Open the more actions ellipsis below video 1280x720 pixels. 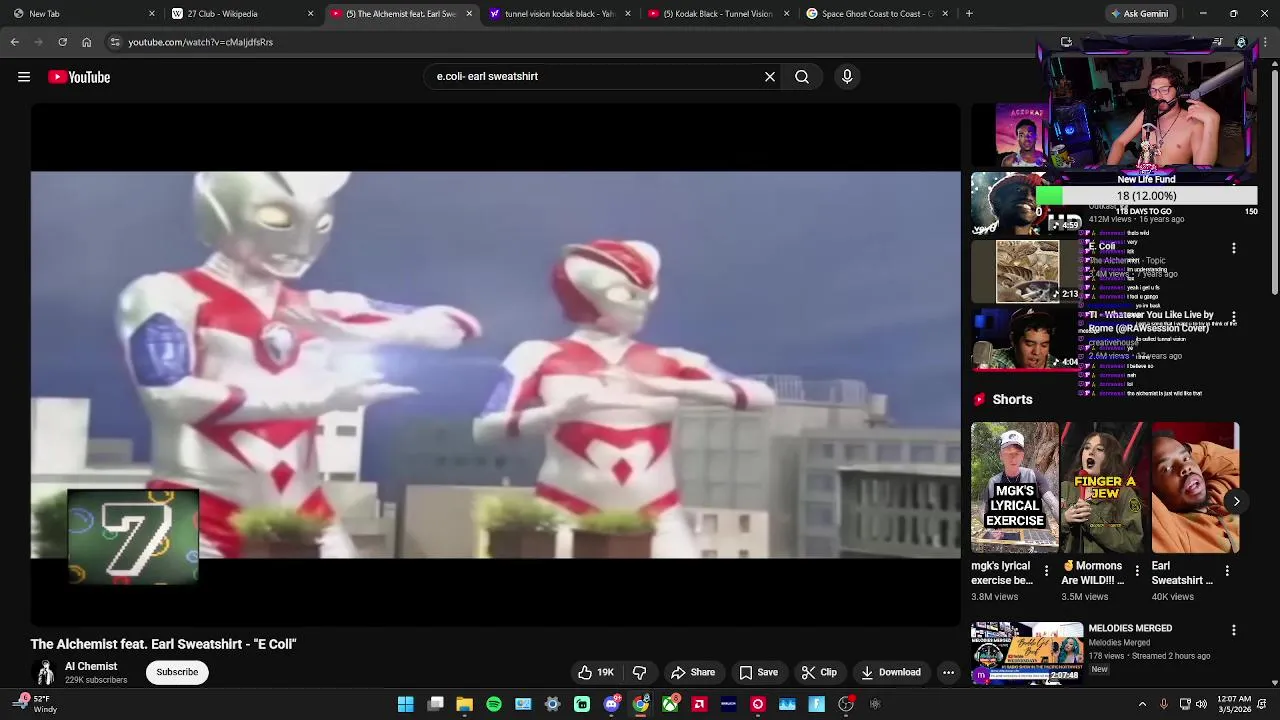pos(948,672)
